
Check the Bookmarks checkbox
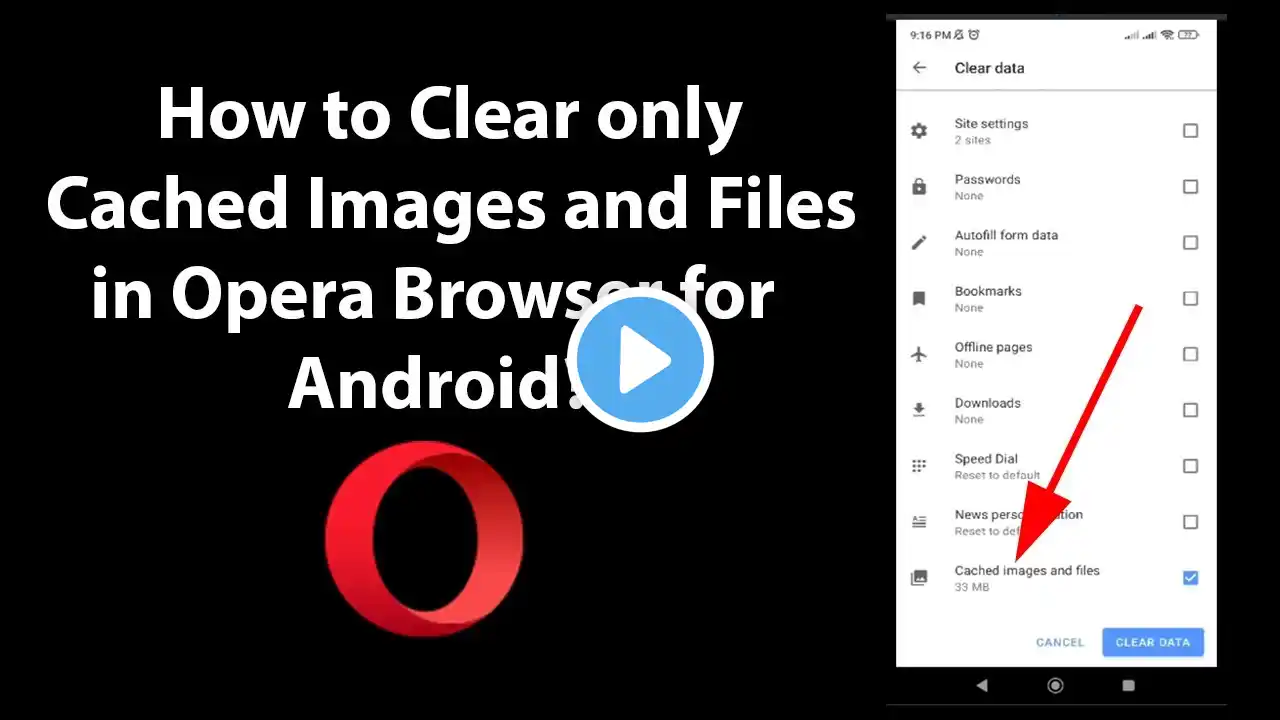click(x=1190, y=299)
